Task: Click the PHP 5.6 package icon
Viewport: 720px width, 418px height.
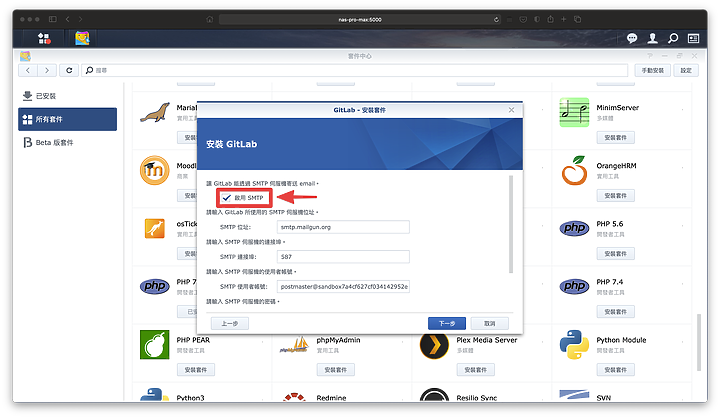Action: coord(574,228)
